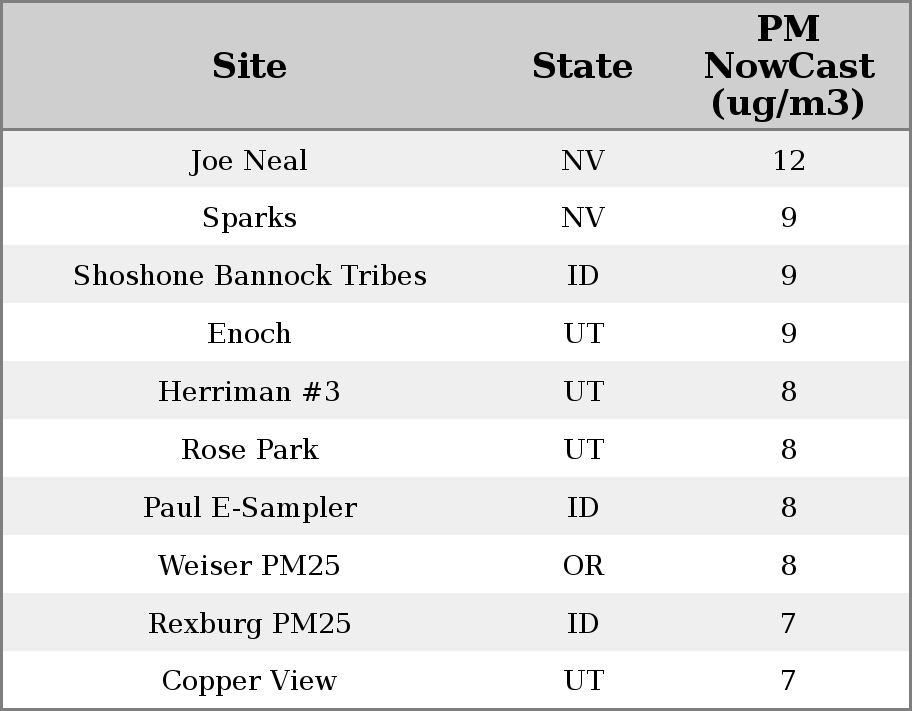The image size is (912, 711).
Task: Click the PM value for Rexburg PM25
Action: (788, 624)
